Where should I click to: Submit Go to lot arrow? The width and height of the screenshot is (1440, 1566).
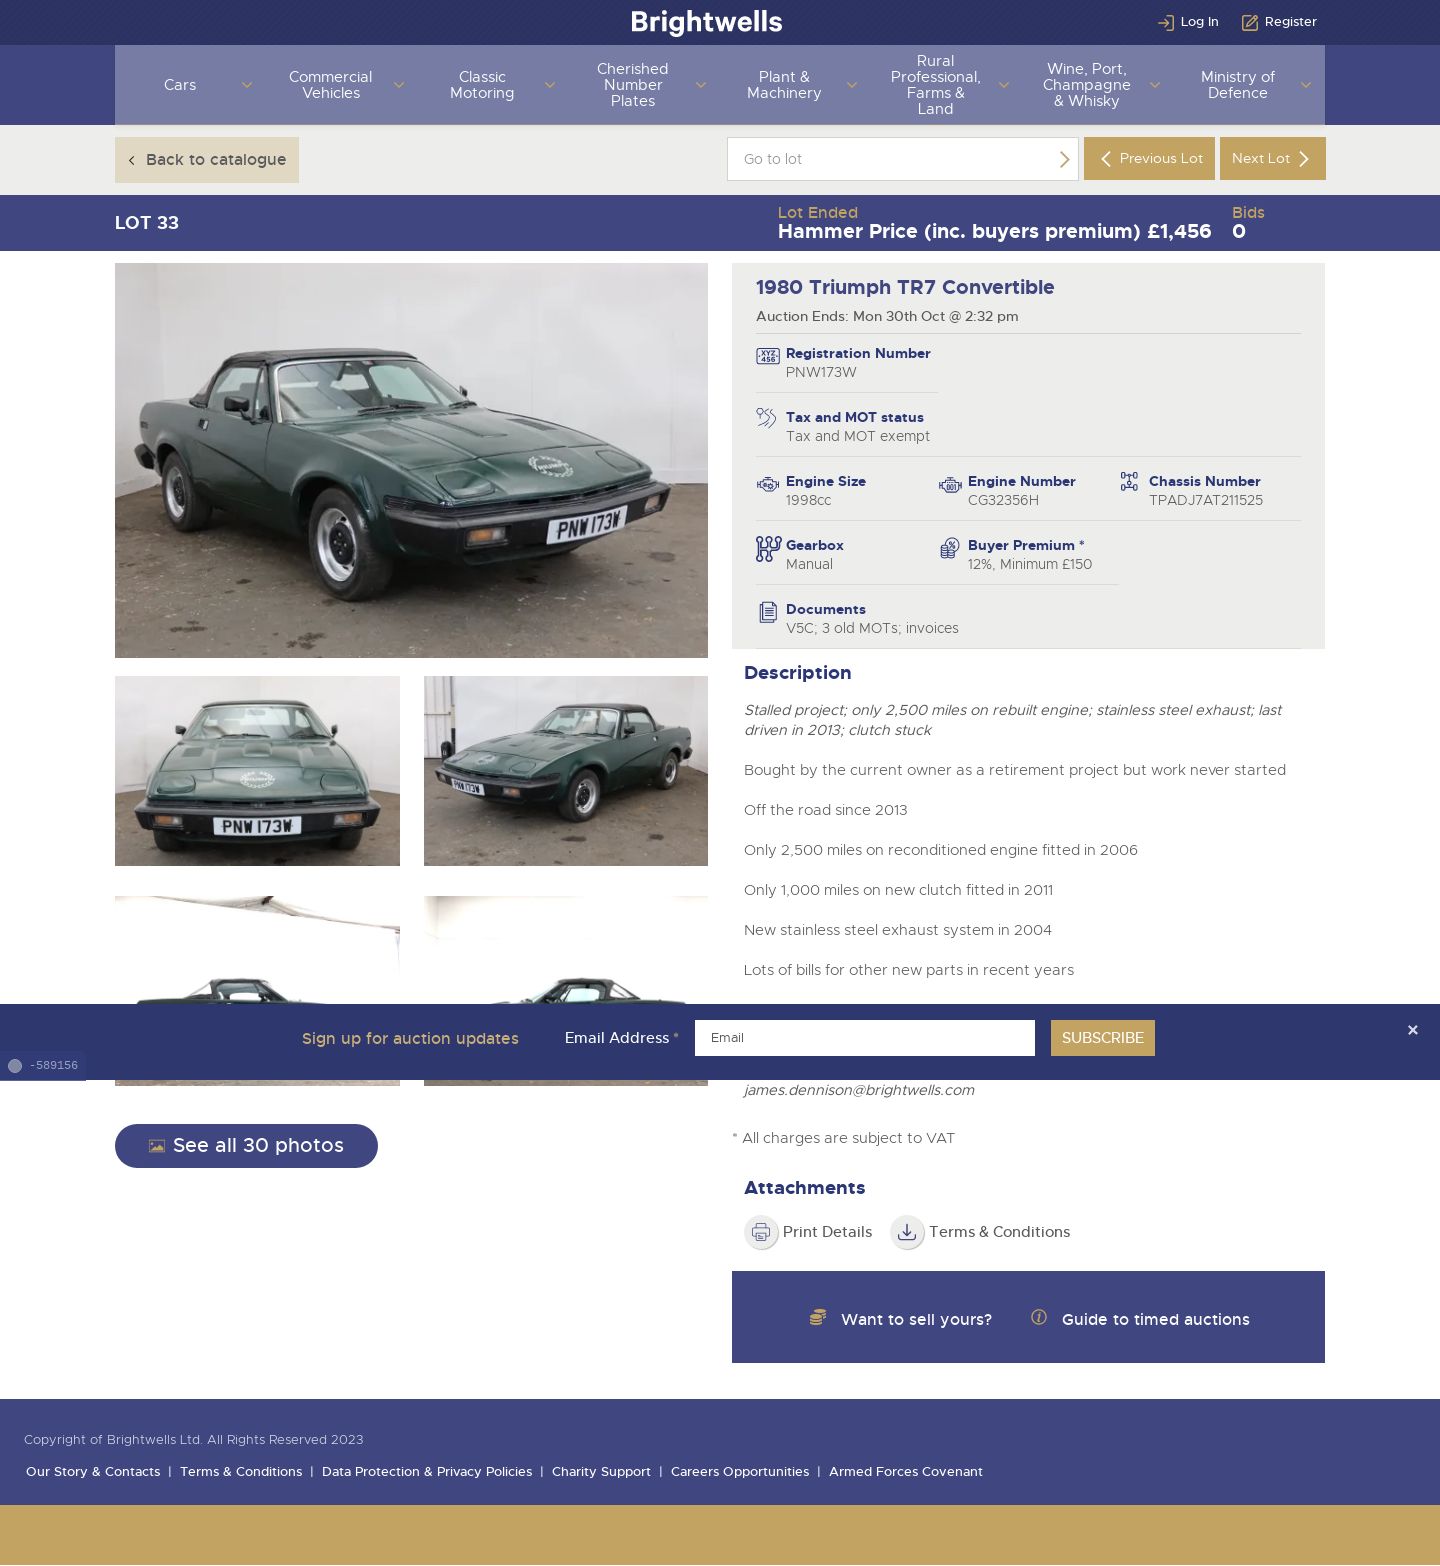click(x=1064, y=159)
